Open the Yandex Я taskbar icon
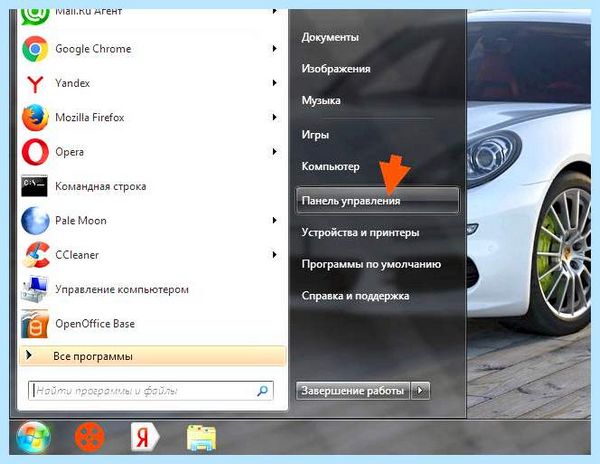Image resolution: width=600 pixels, height=464 pixels. click(x=145, y=437)
